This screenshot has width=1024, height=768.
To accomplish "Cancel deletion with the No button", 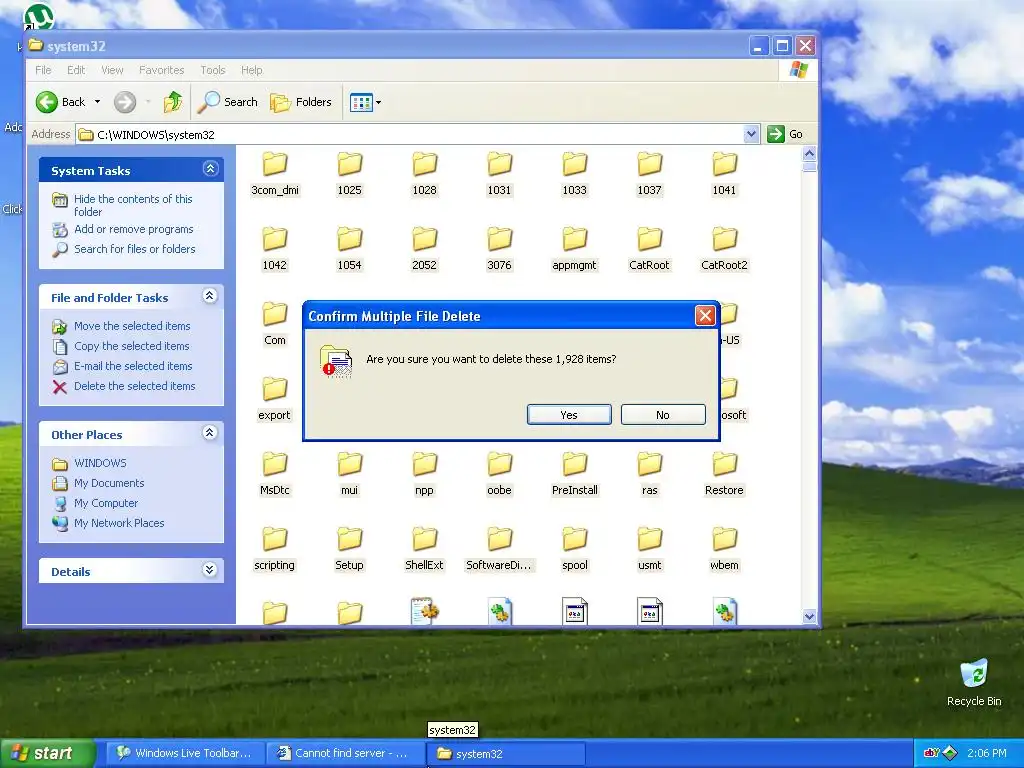I will point(663,415).
